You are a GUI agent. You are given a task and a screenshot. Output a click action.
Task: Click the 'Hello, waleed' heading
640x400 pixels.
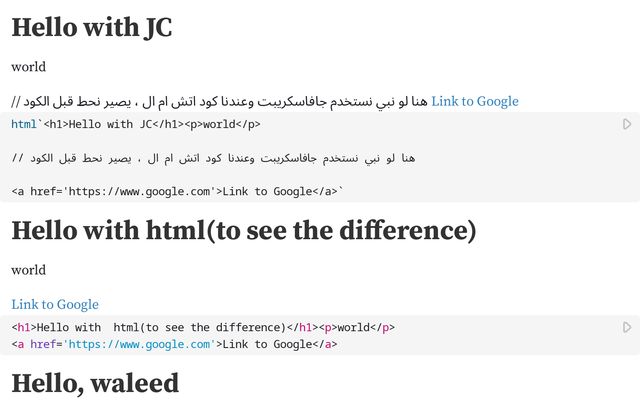[95, 382]
